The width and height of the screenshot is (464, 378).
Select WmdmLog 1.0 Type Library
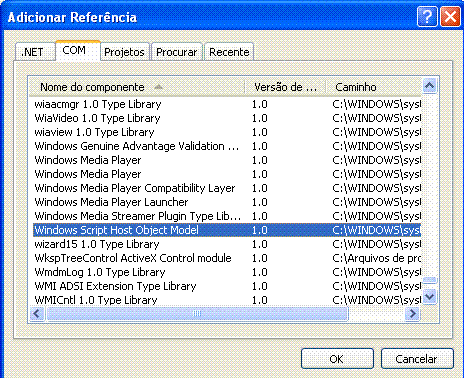coord(227,272)
